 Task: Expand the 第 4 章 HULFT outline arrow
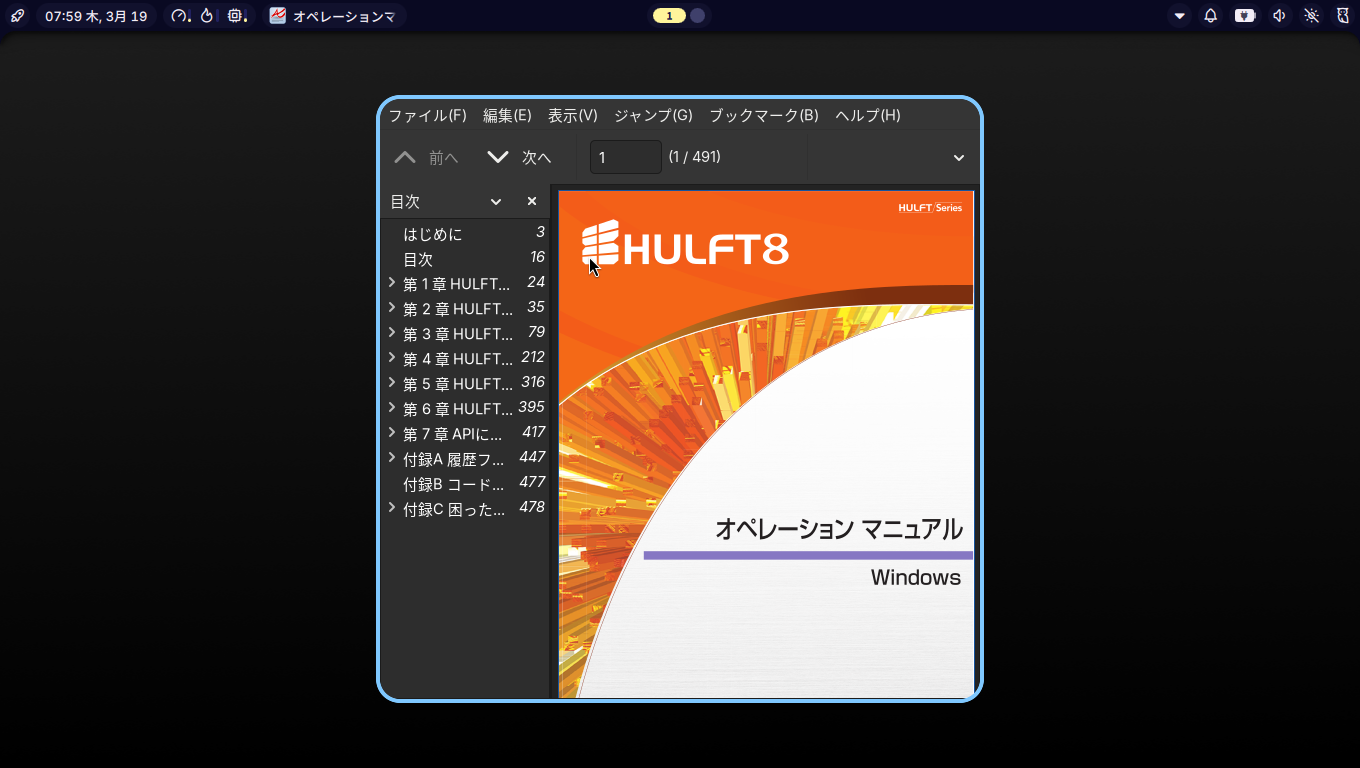tap(392, 358)
